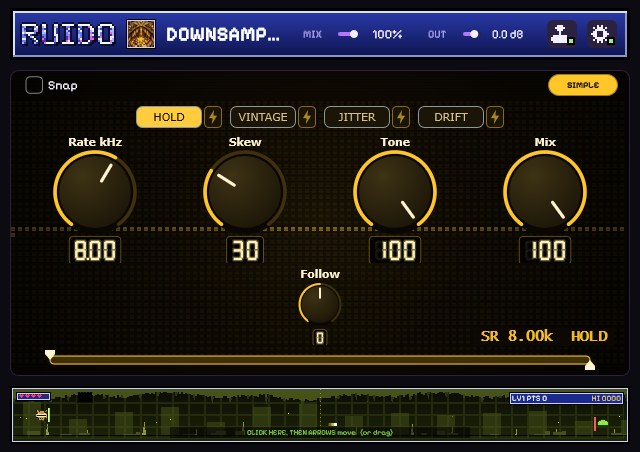Click the HI 0000 high score text
640x452 pixels.
click(606, 398)
